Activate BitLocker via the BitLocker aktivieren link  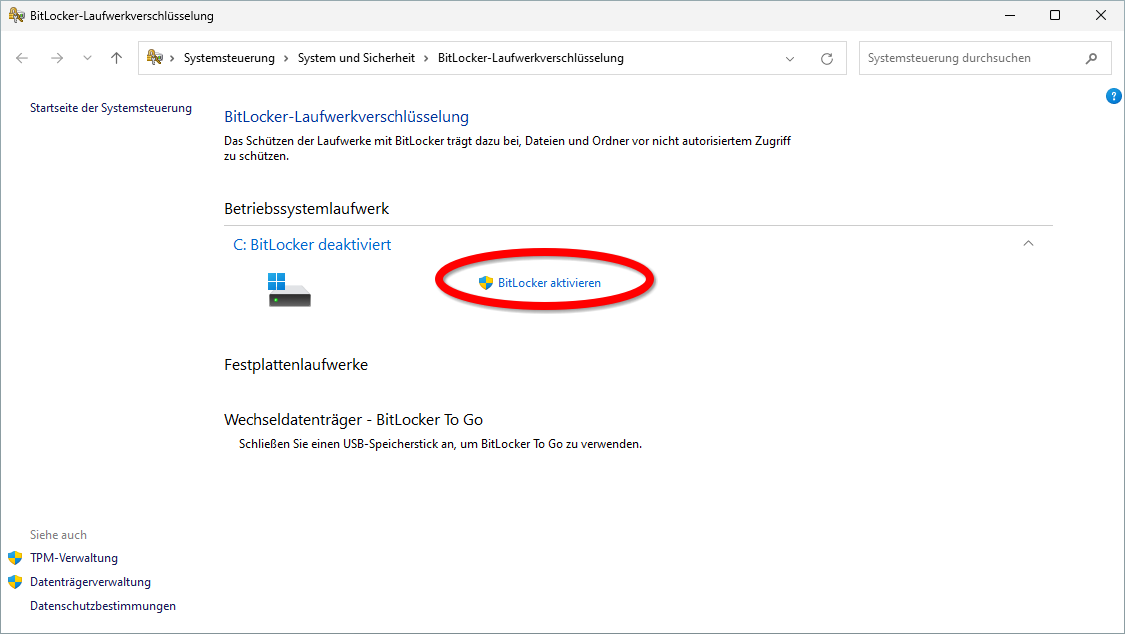pyautogui.click(x=548, y=282)
